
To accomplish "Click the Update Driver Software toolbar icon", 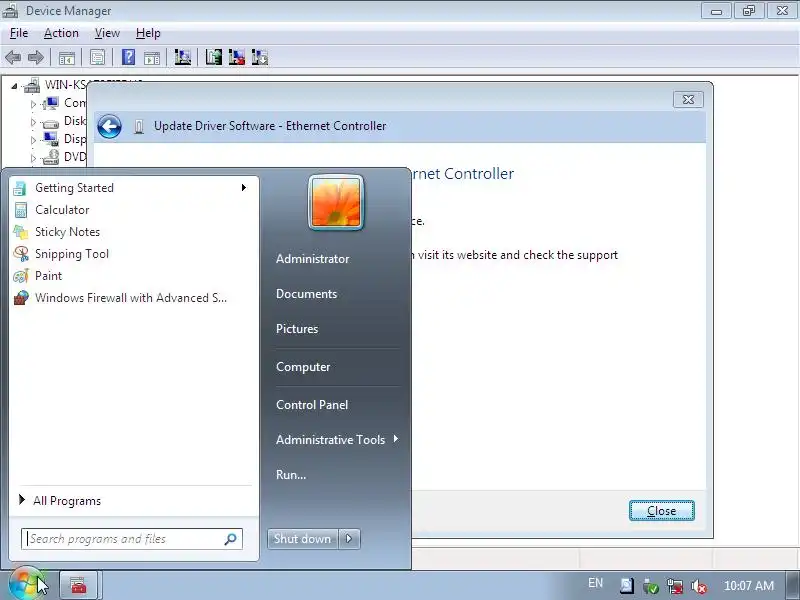I will tap(214, 57).
